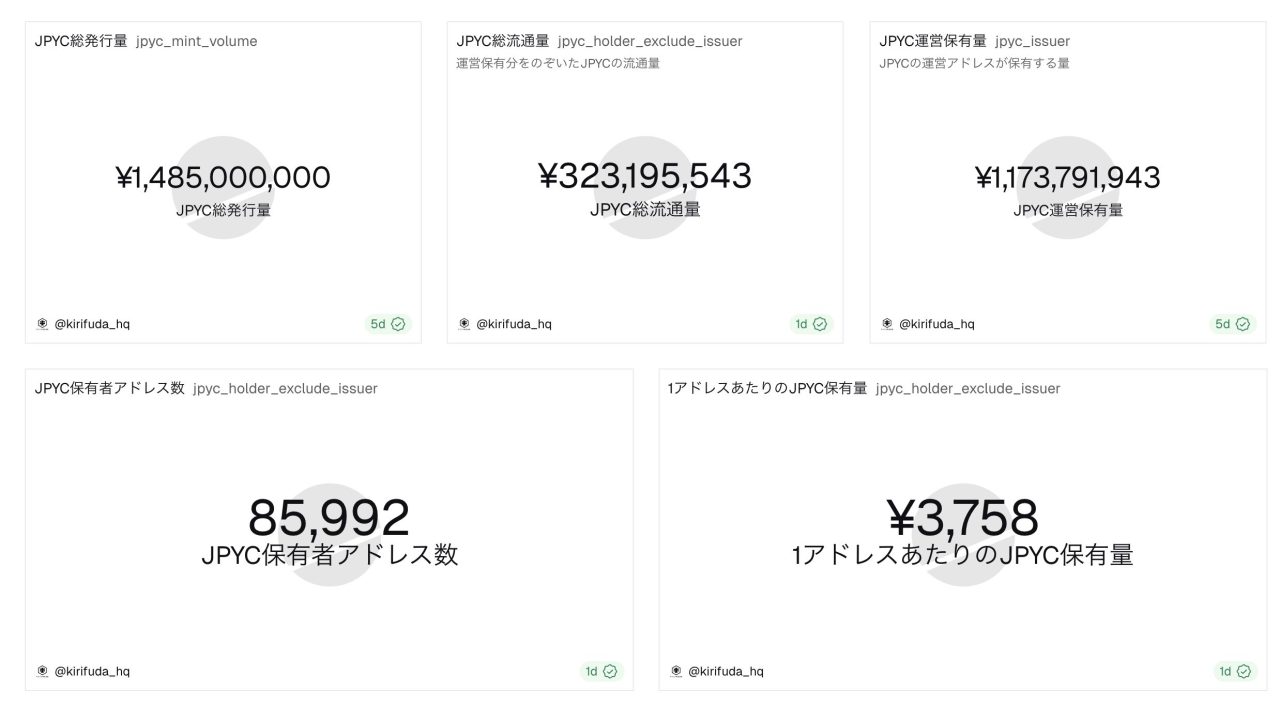Click the 1d checkmark badge in 1アドレスあたりのJPYC保有量 panel

click(x=1235, y=671)
